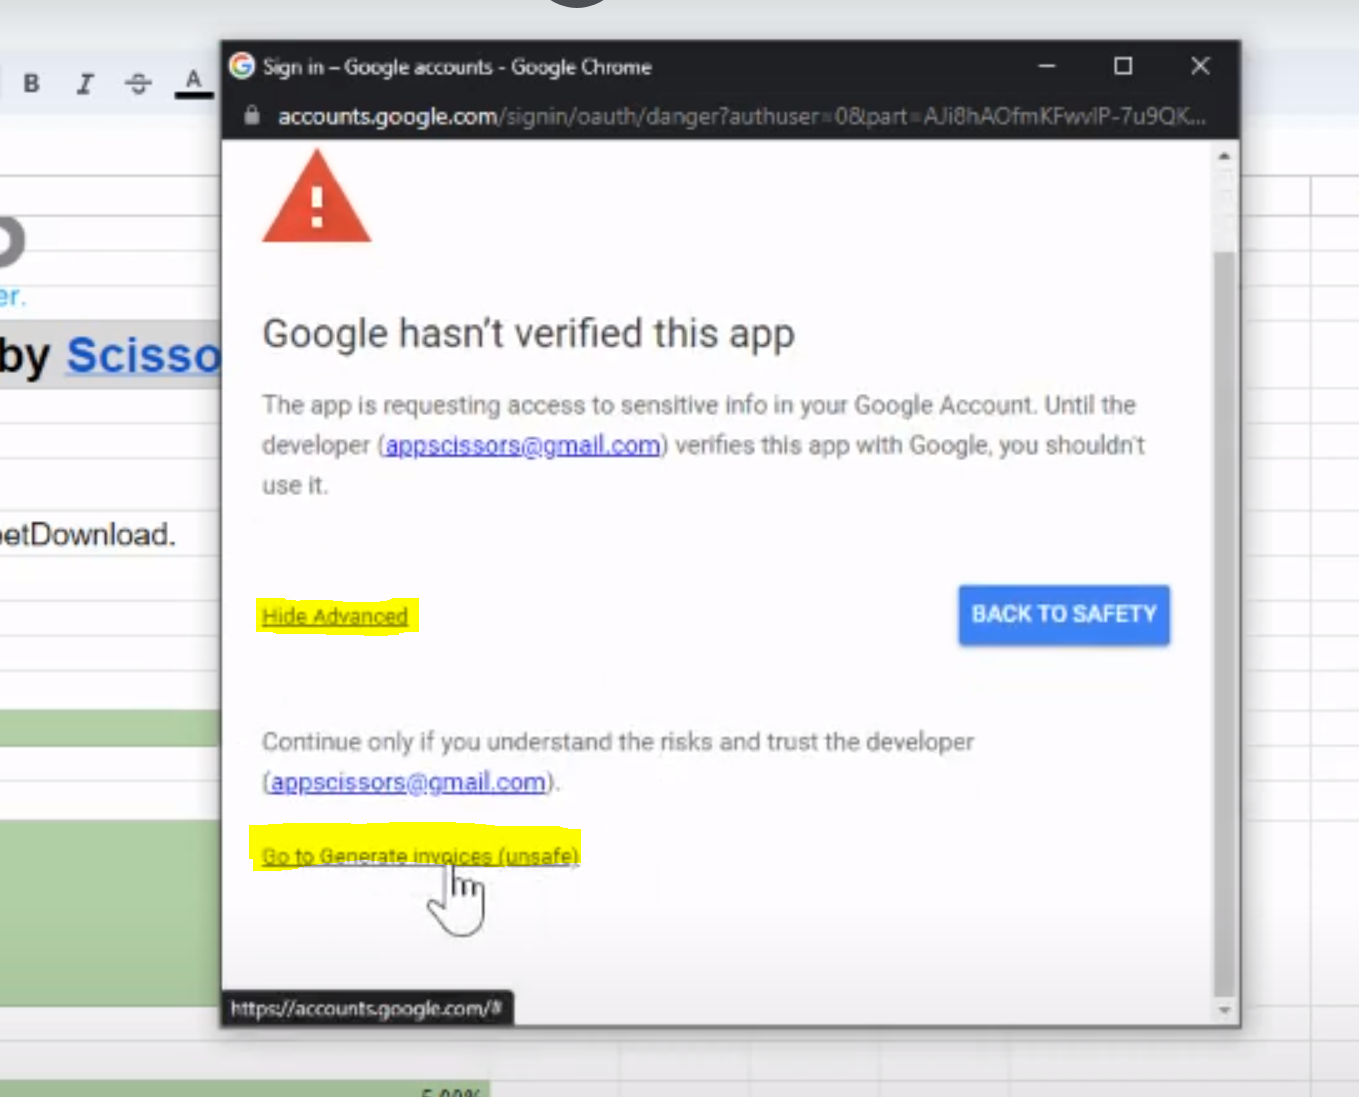Click the Google logo in the title bar
Screen dimensions: 1359x1097
pos(242,66)
